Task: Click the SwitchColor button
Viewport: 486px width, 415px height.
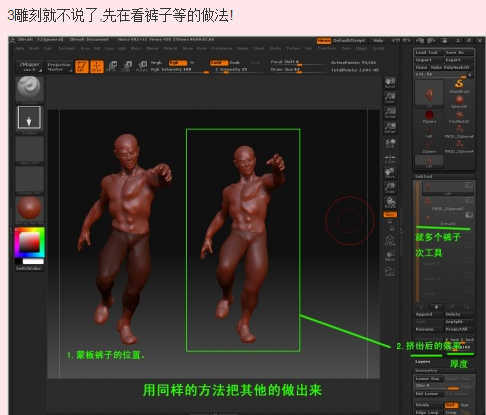Action: pos(29,268)
